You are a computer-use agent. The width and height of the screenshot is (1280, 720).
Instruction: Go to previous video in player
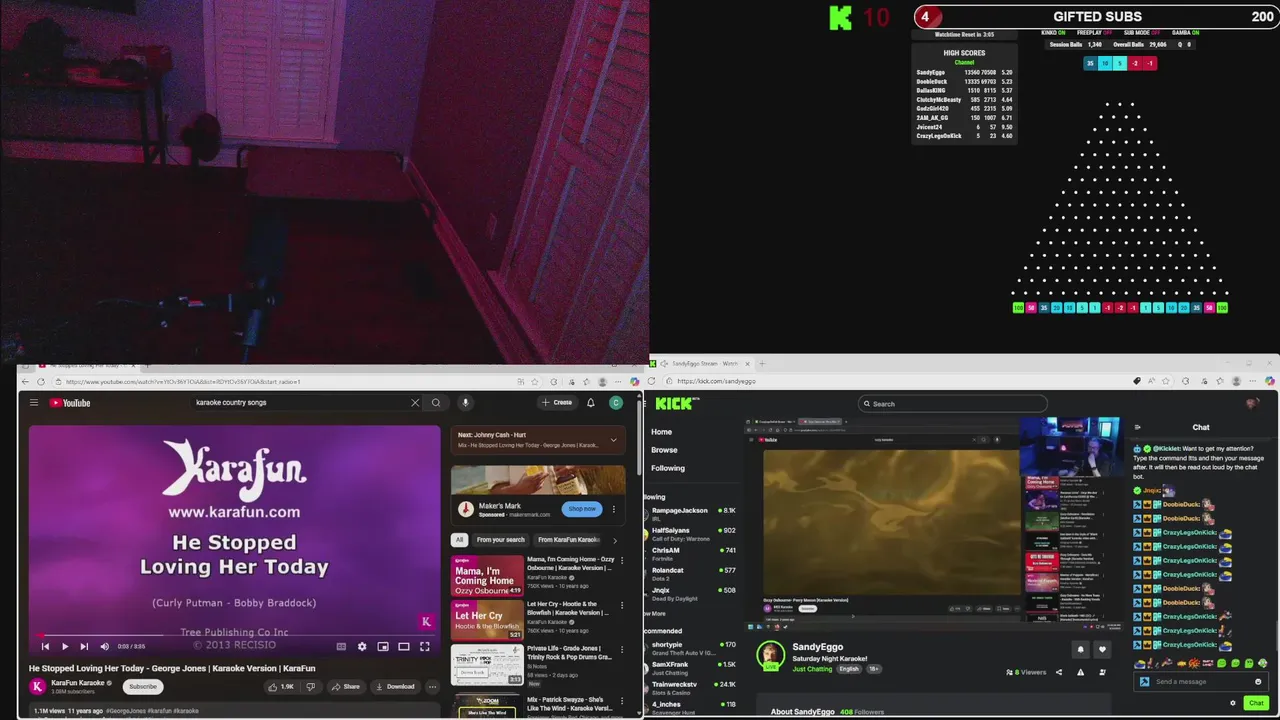(x=45, y=647)
